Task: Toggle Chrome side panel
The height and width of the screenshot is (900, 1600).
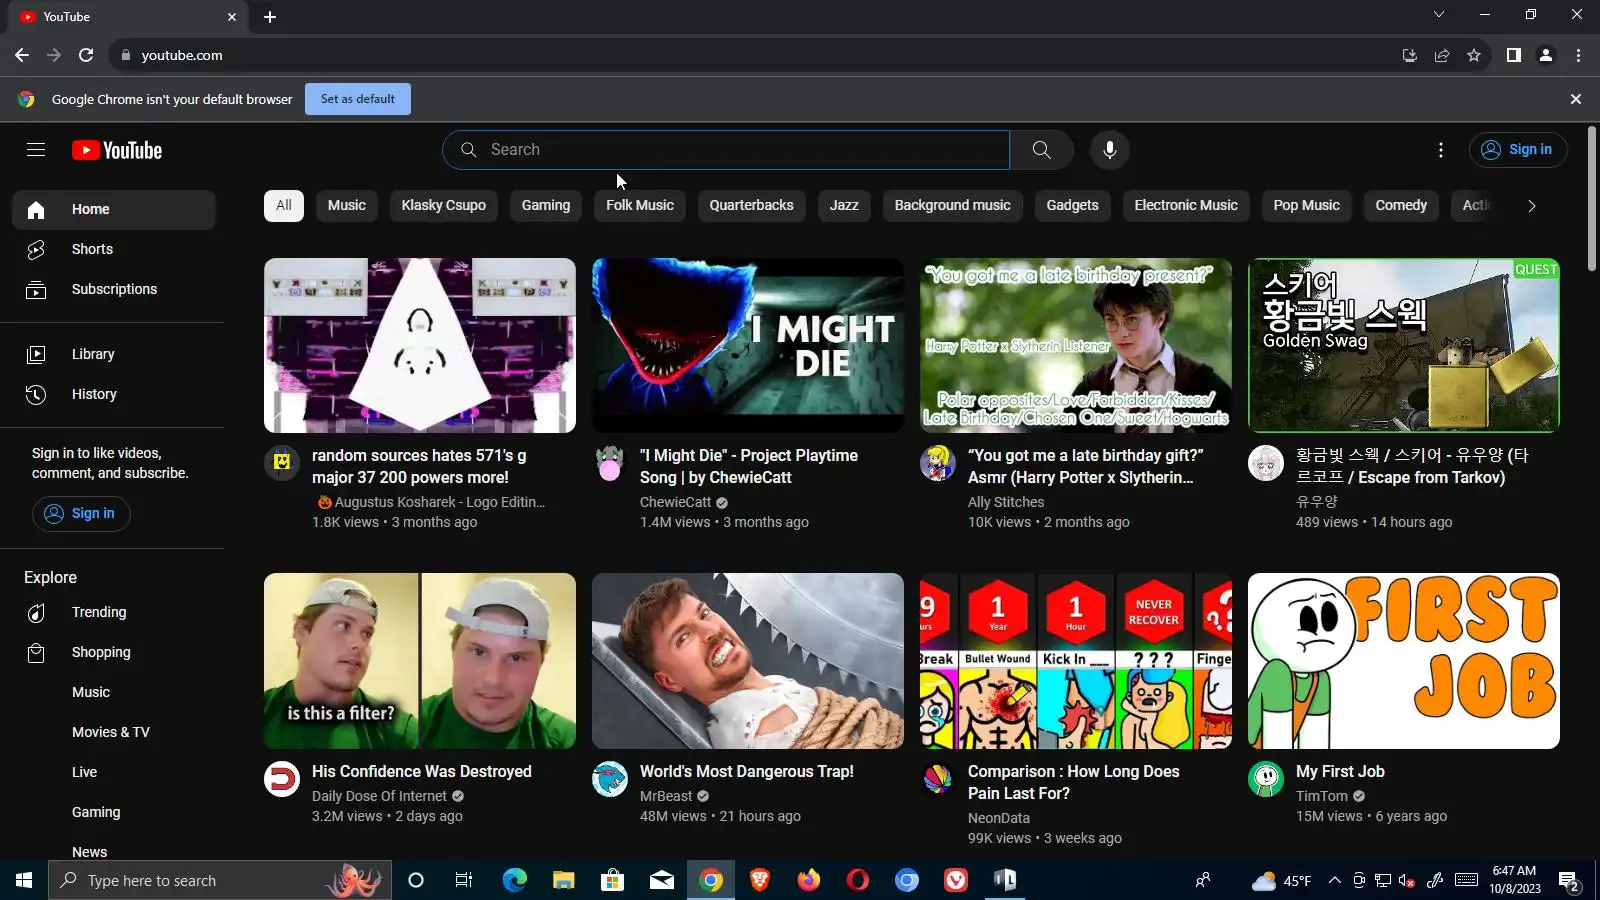Action: click(x=1514, y=56)
